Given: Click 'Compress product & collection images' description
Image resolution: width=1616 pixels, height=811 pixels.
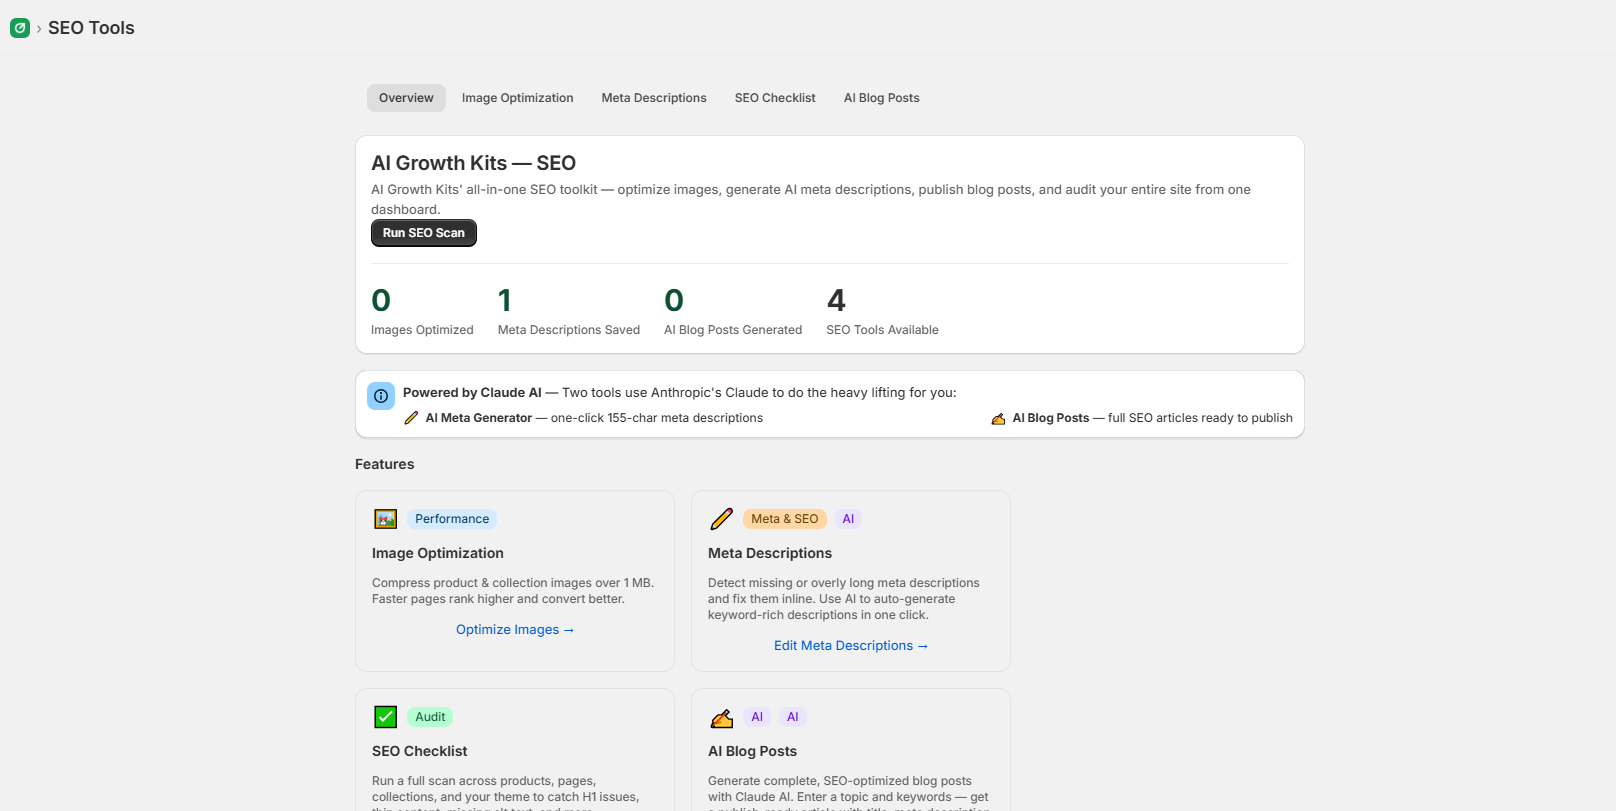Looking at the screenshot, I should (513, 591).
